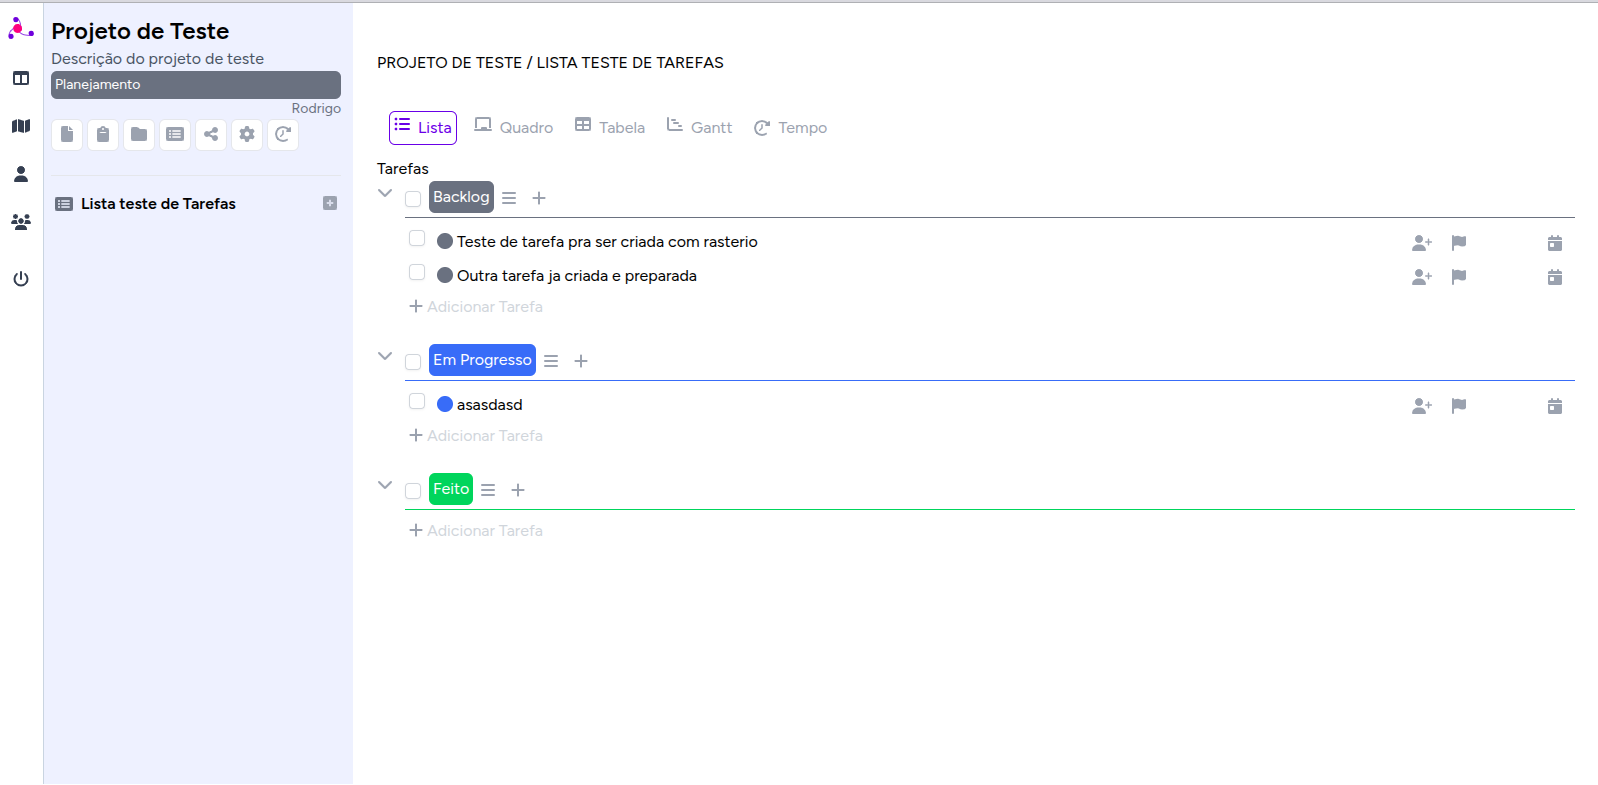Click the folder icon in project toolbar
This screenshot has width=1598, height=785.
tap(139, 134)
